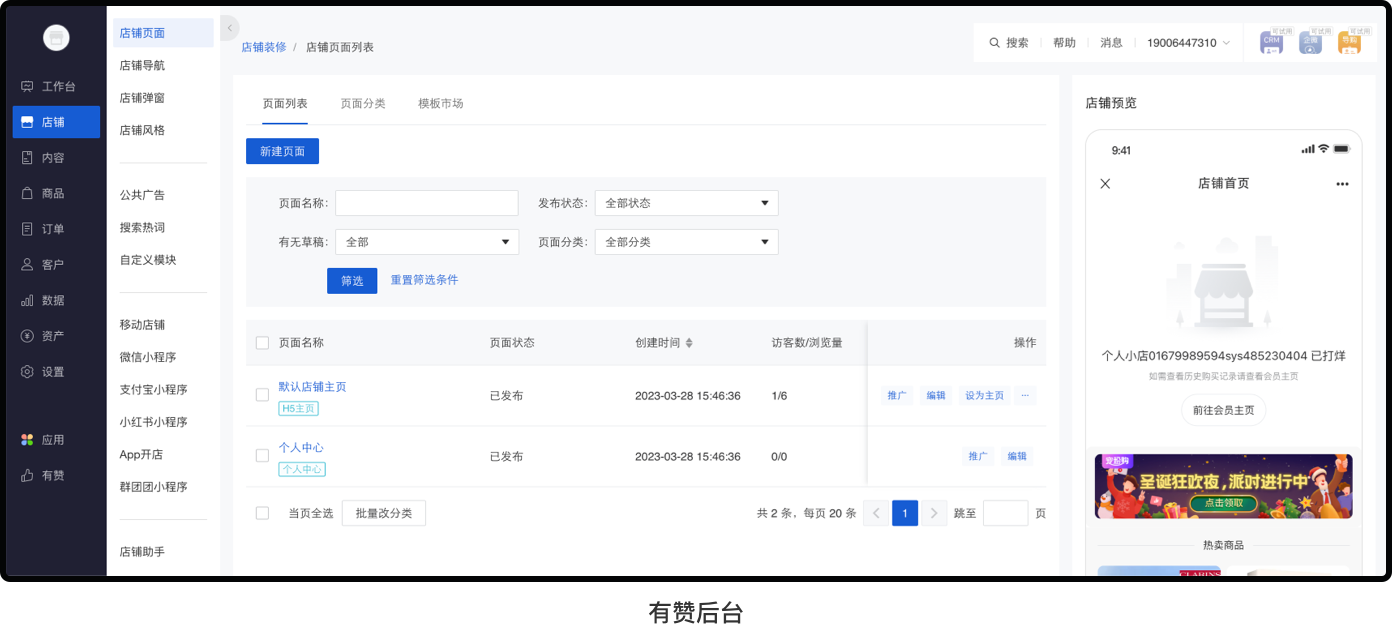
Task: Go to next page arrow
Action: click(x=934, y=513)
